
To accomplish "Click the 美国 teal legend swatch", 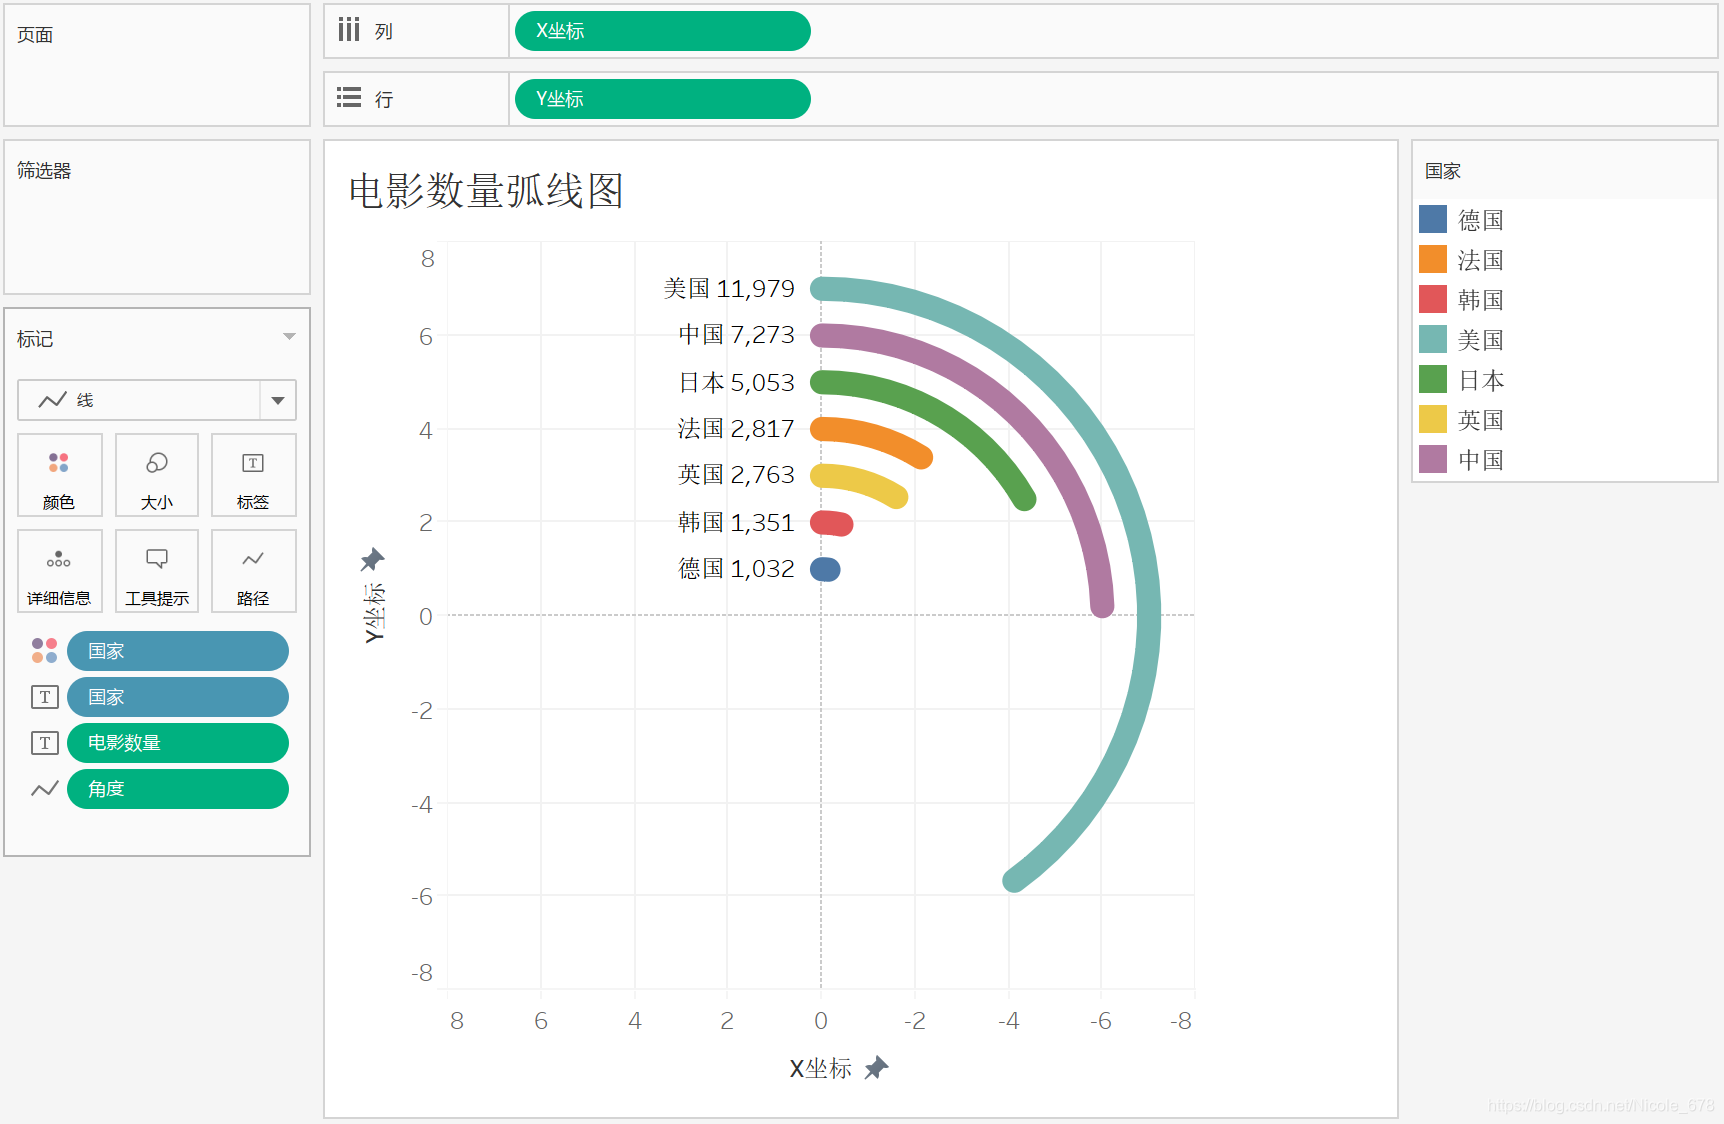I will 1433,339.
